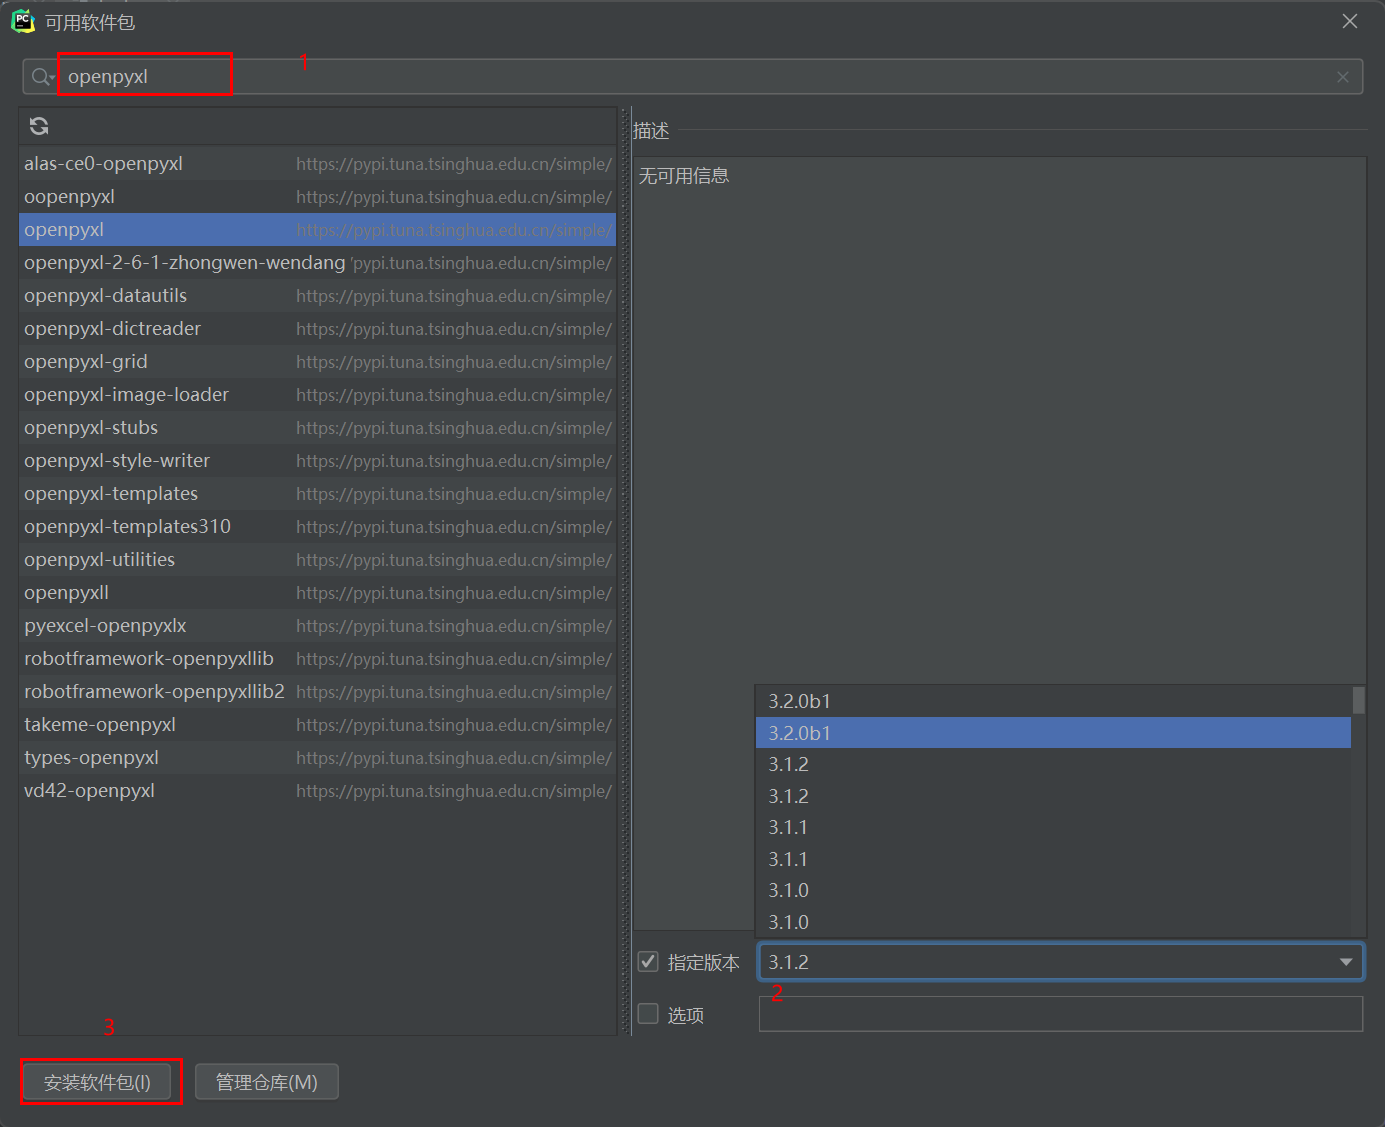Click the options text input field
Screen dimensions: 1385x1127
pyautogui.click(x=1060, y=1014)
